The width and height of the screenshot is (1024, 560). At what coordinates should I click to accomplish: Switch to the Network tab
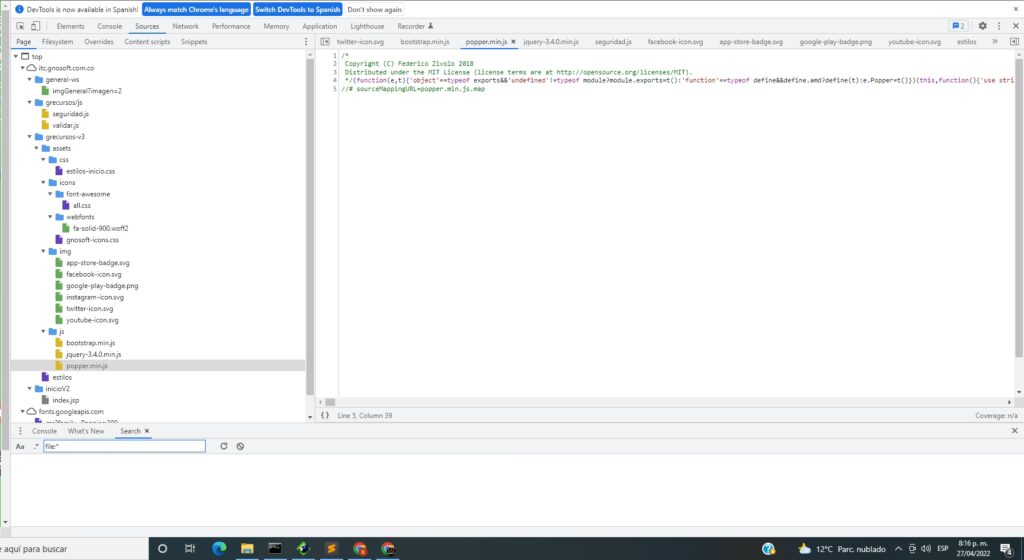click(185, 26)
